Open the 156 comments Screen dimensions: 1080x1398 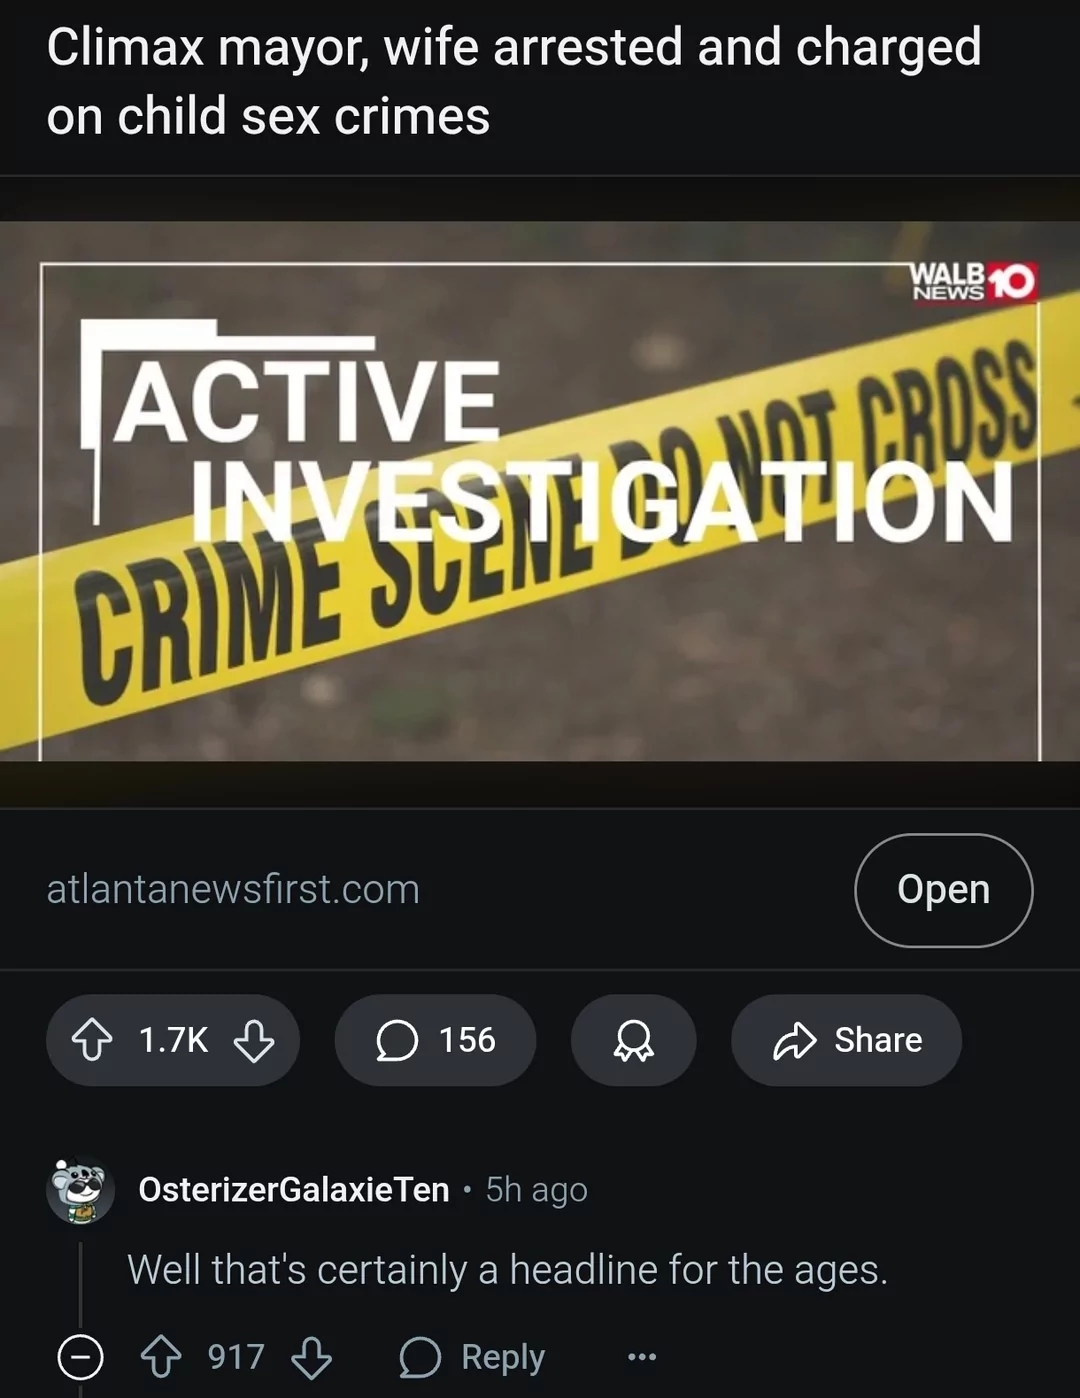435,1040
